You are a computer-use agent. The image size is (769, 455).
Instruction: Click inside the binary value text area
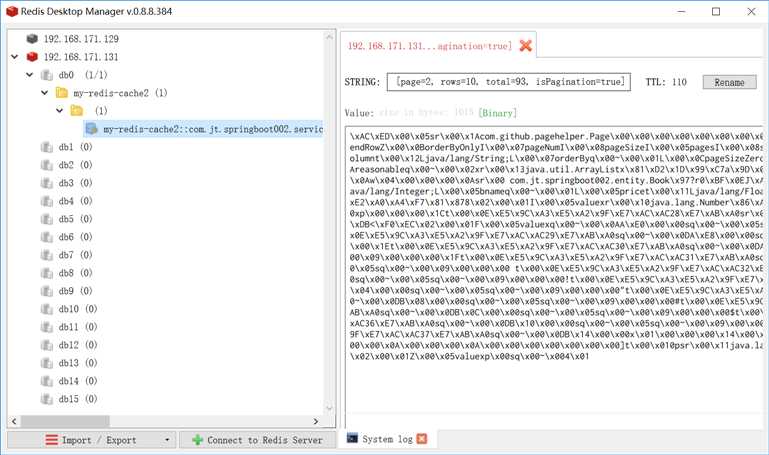[x=554, y=275]
